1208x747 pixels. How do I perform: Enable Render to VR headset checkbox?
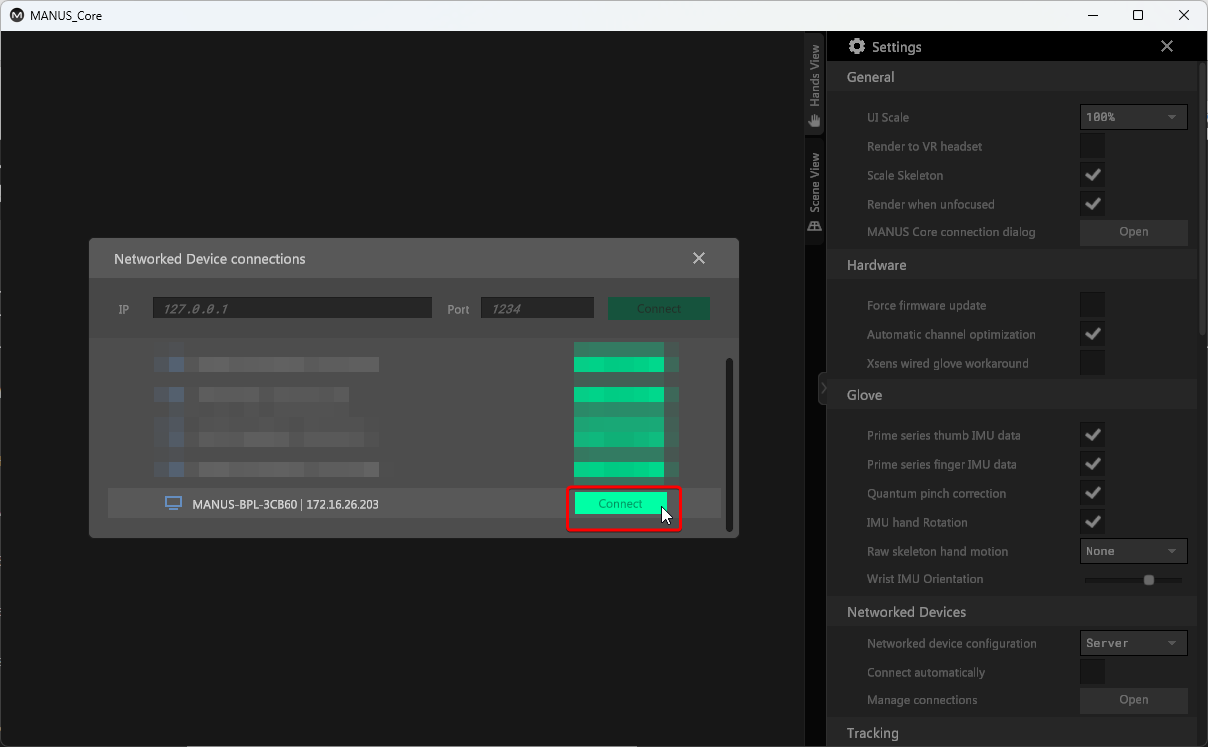click(x=1092, y=146)
